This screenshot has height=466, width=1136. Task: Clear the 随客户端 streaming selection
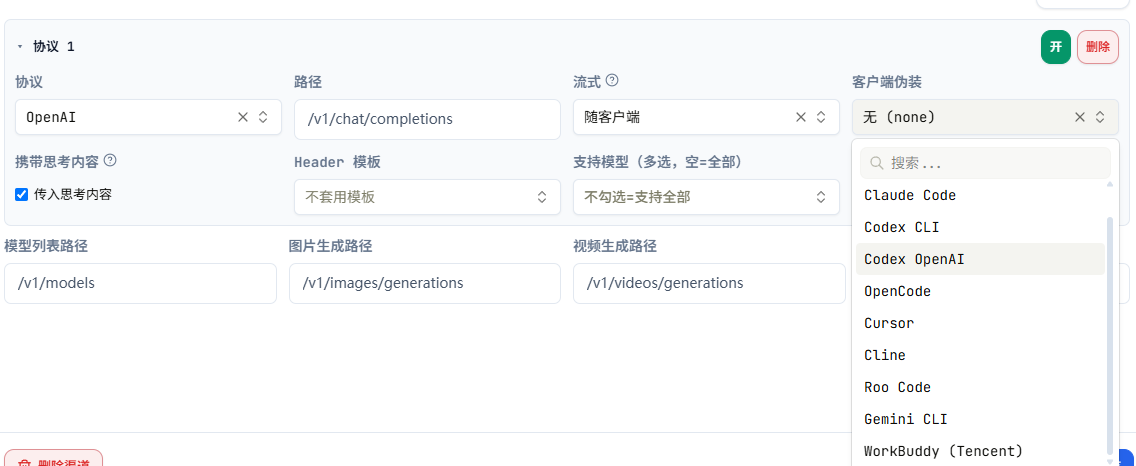tap(801, 117)
